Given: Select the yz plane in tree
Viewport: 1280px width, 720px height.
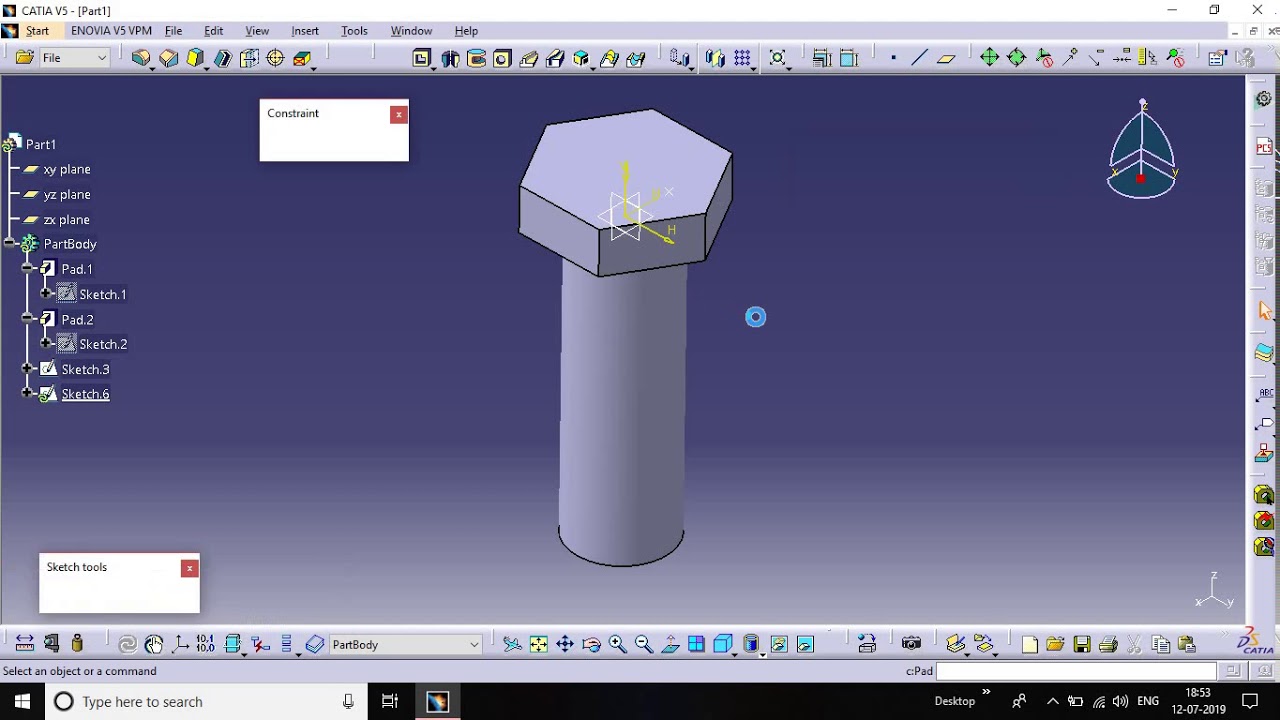Looking at the screenshot, I should (x=67, y=194).
